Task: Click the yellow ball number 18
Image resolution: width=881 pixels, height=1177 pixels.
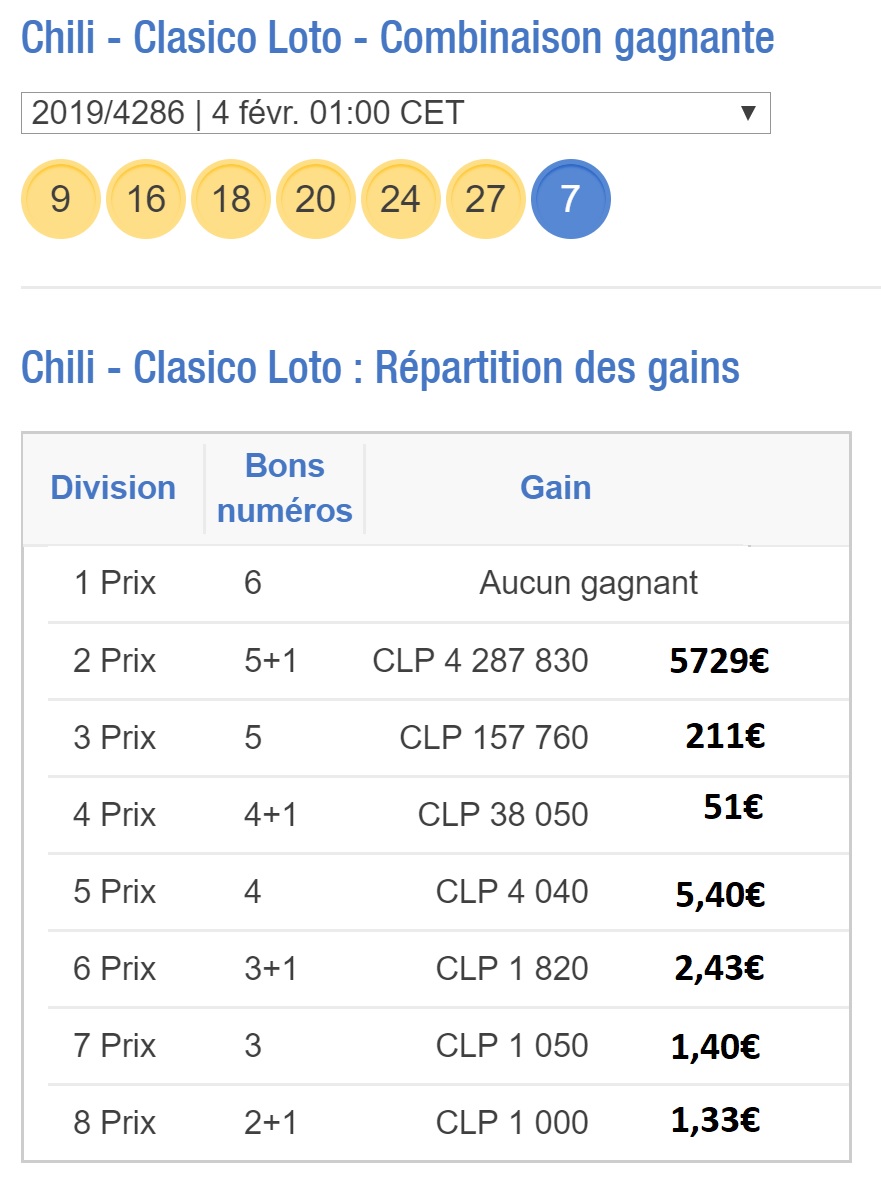Action: coord(230,199)
